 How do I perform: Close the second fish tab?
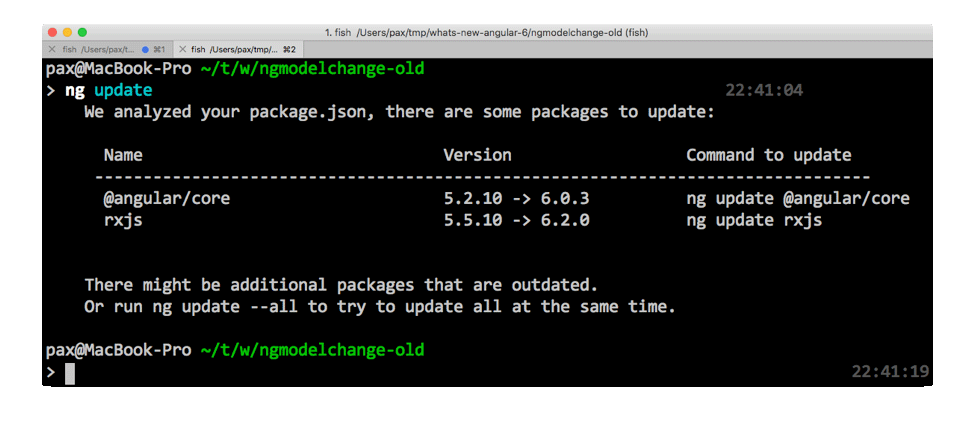pyautogui.click(x=182, y=49)
